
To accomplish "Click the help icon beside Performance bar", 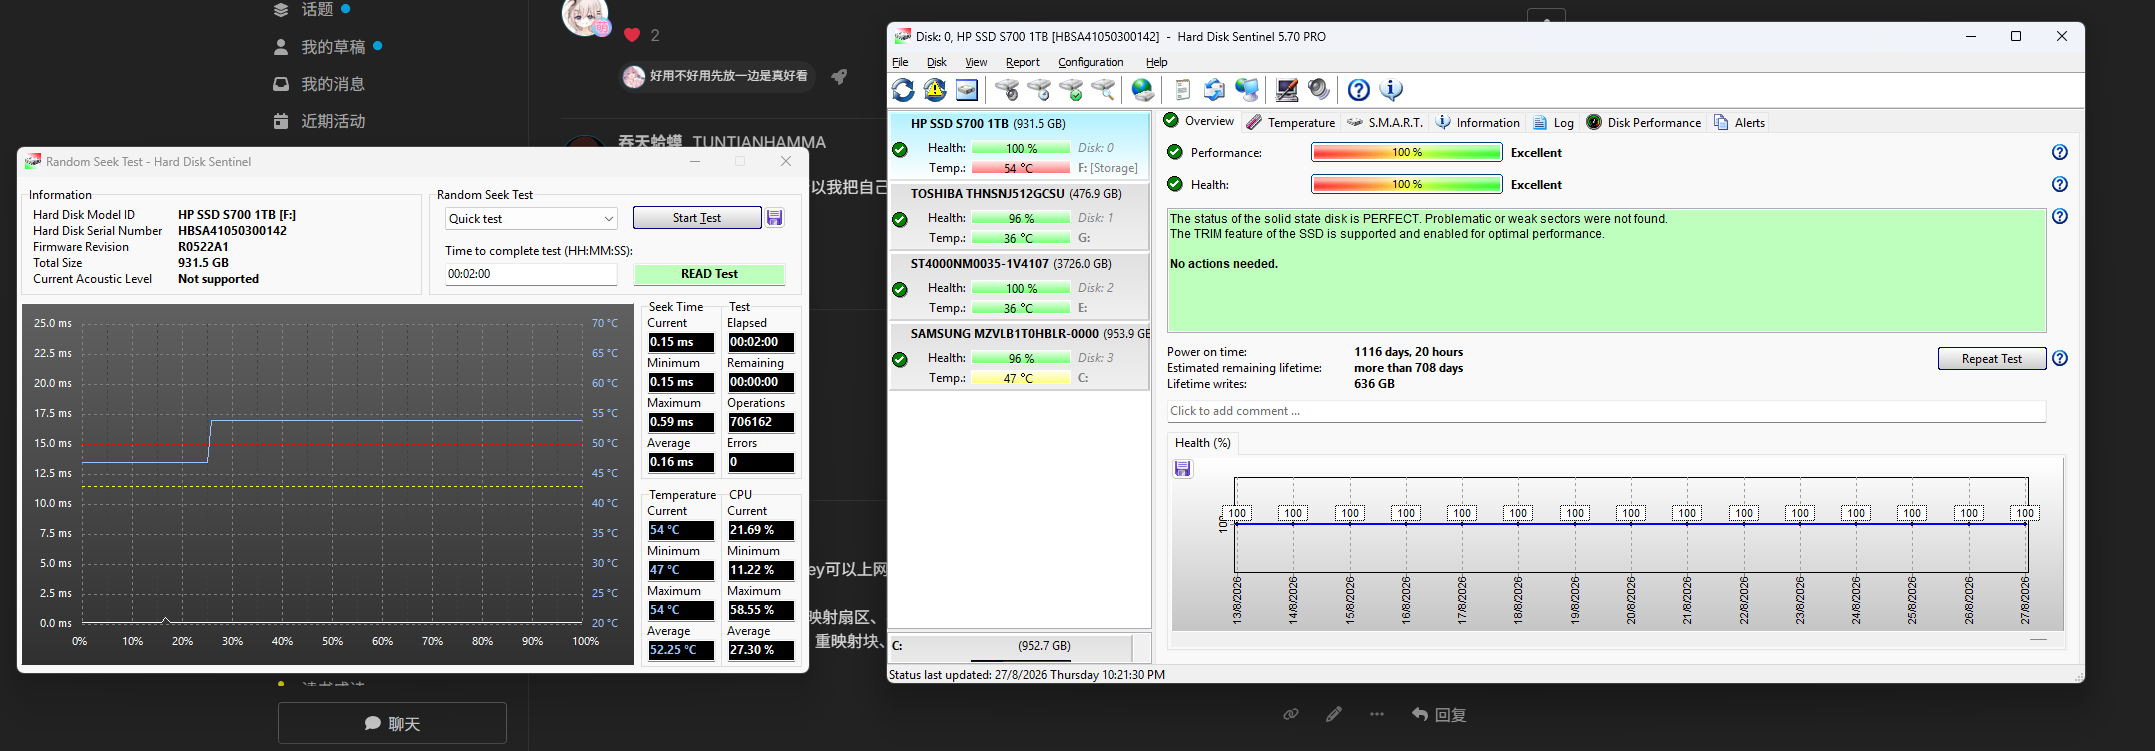I will click(2060, 153).
